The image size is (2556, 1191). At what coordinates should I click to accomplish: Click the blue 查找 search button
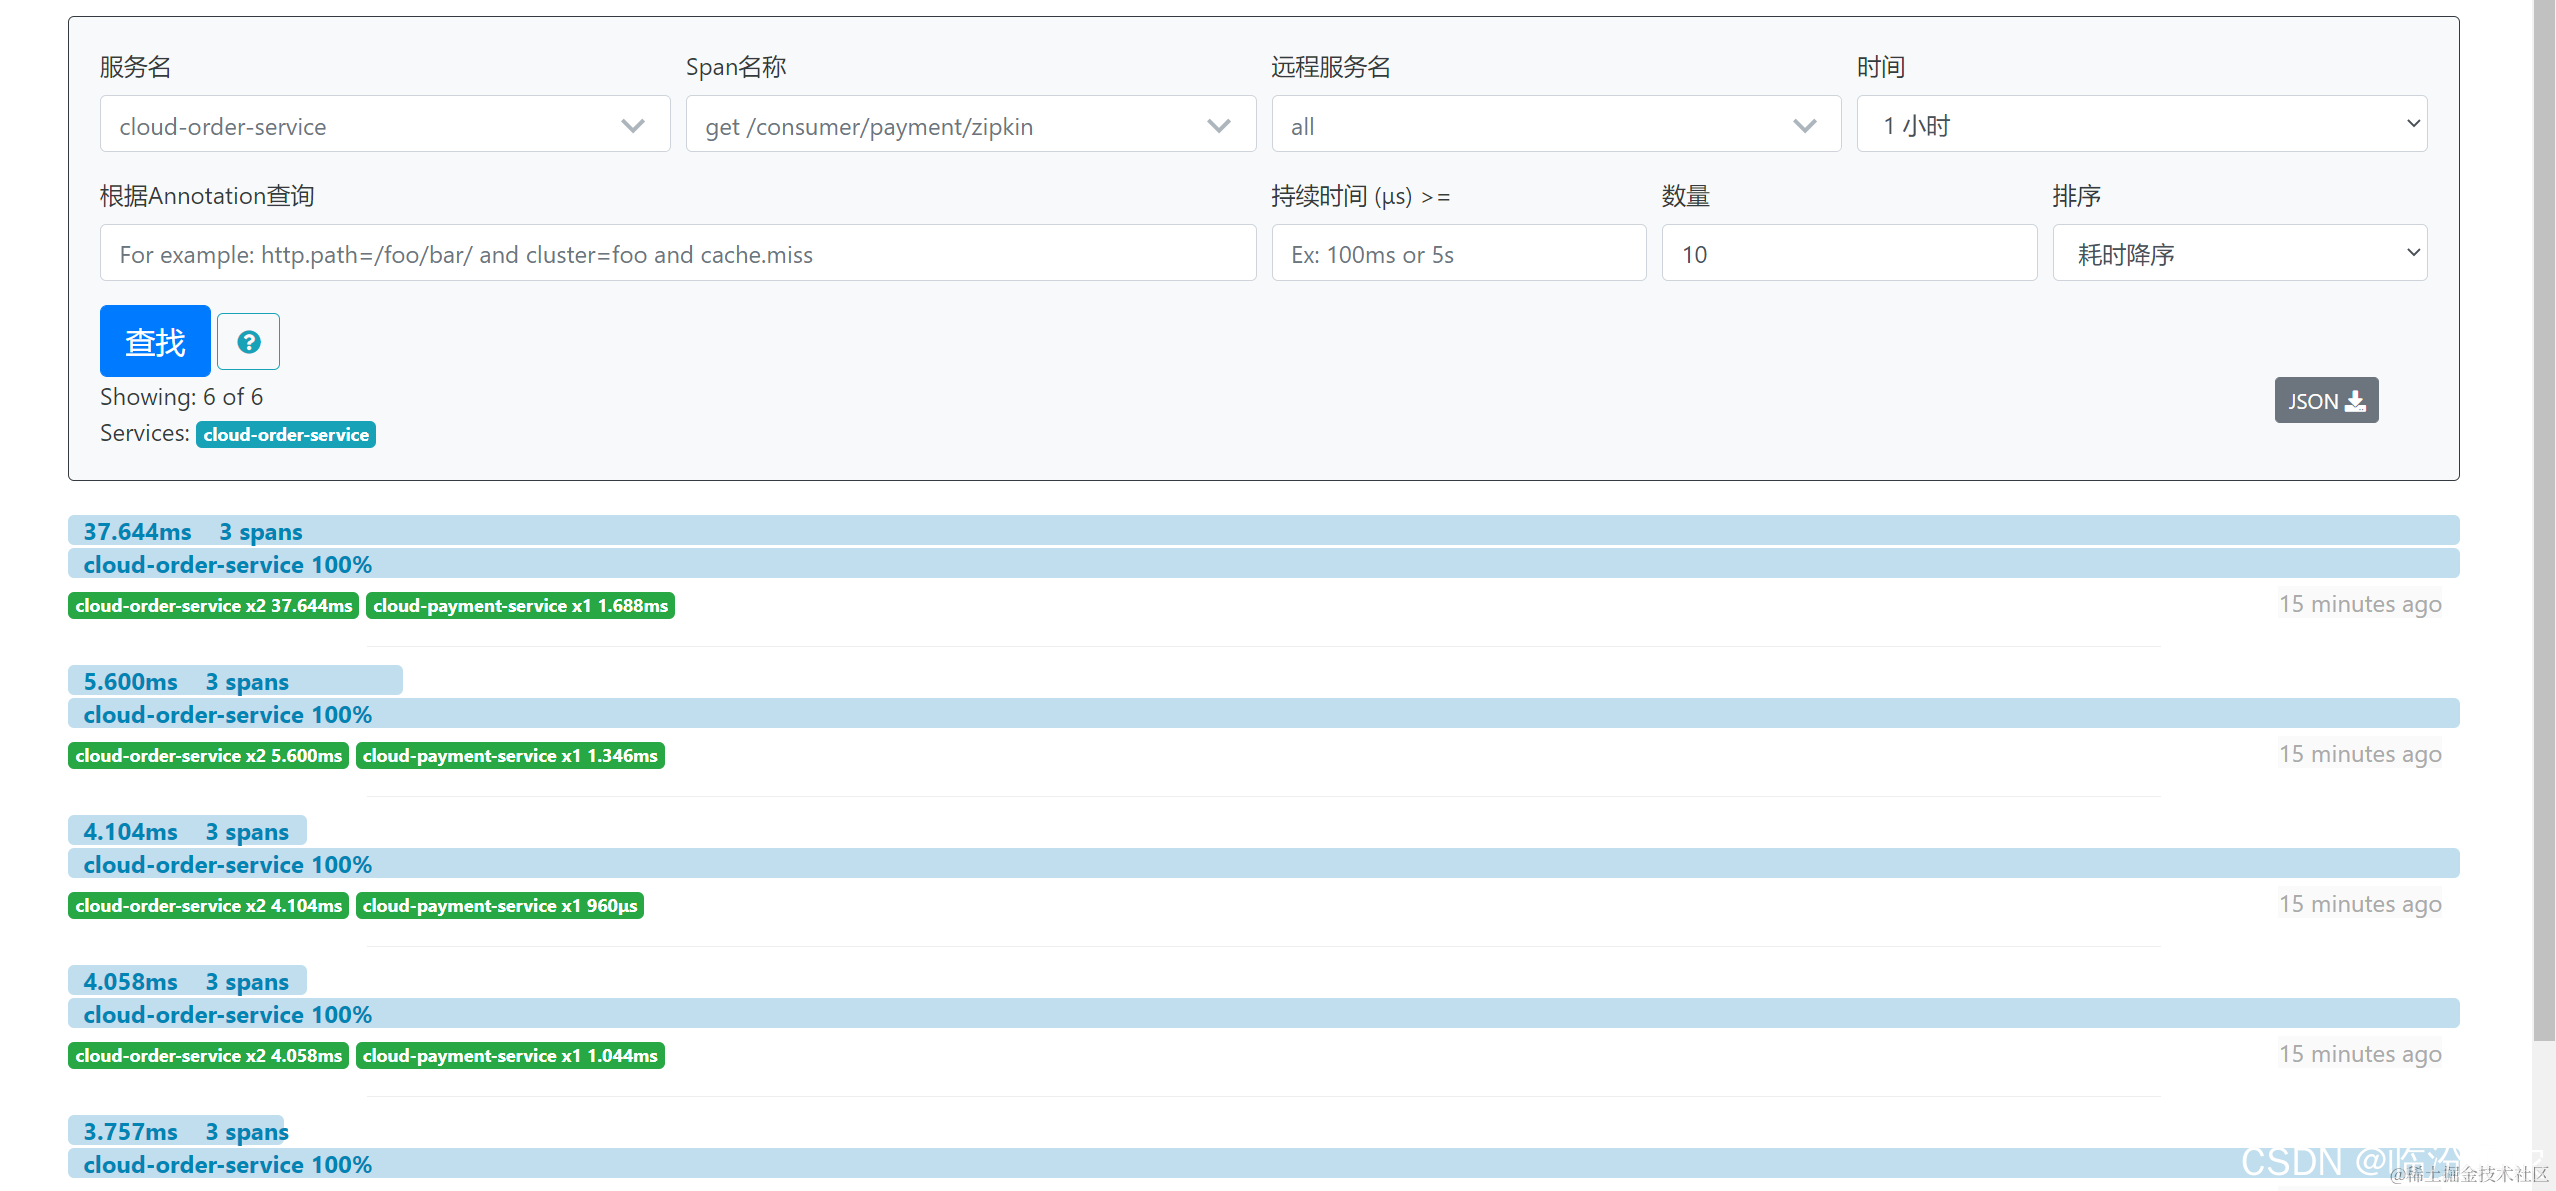(x=155, y=341)
